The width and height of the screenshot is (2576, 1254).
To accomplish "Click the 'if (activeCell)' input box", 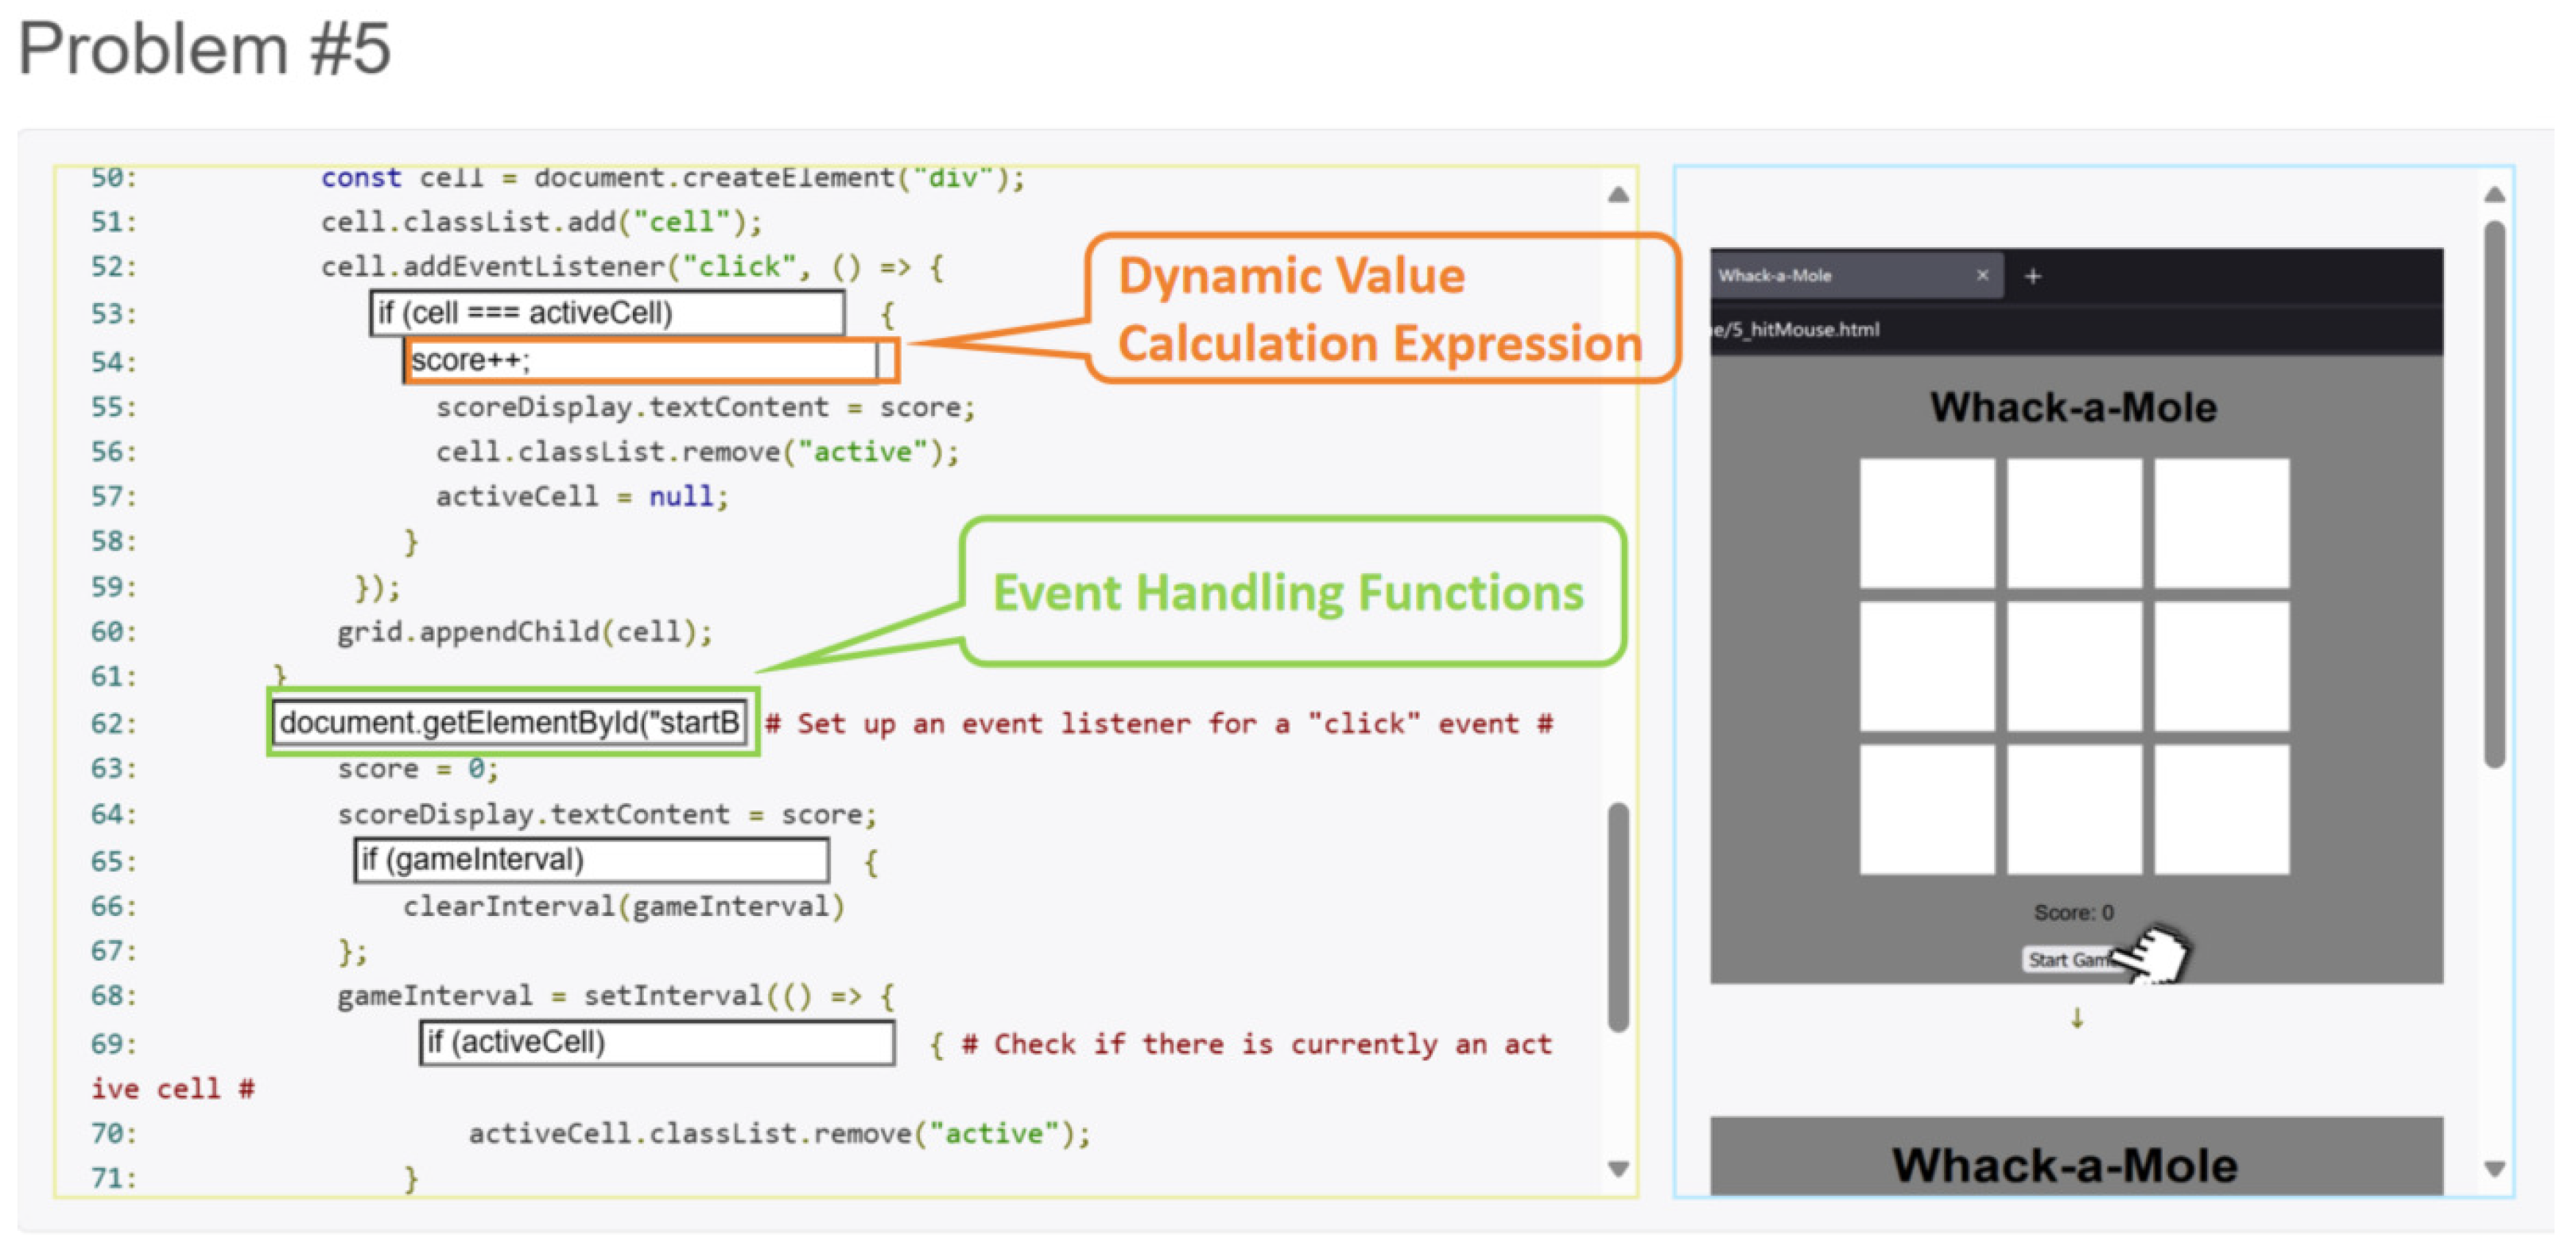I will pos(656,1042).
